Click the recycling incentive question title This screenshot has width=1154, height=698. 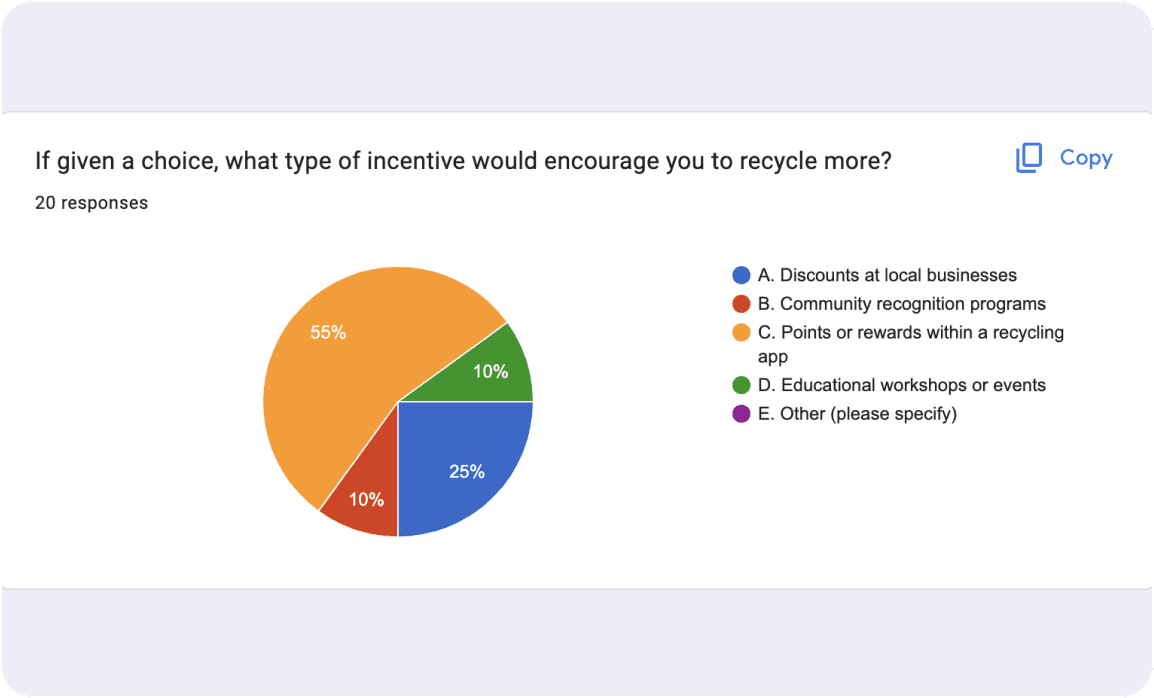click(x=463, y=161)
